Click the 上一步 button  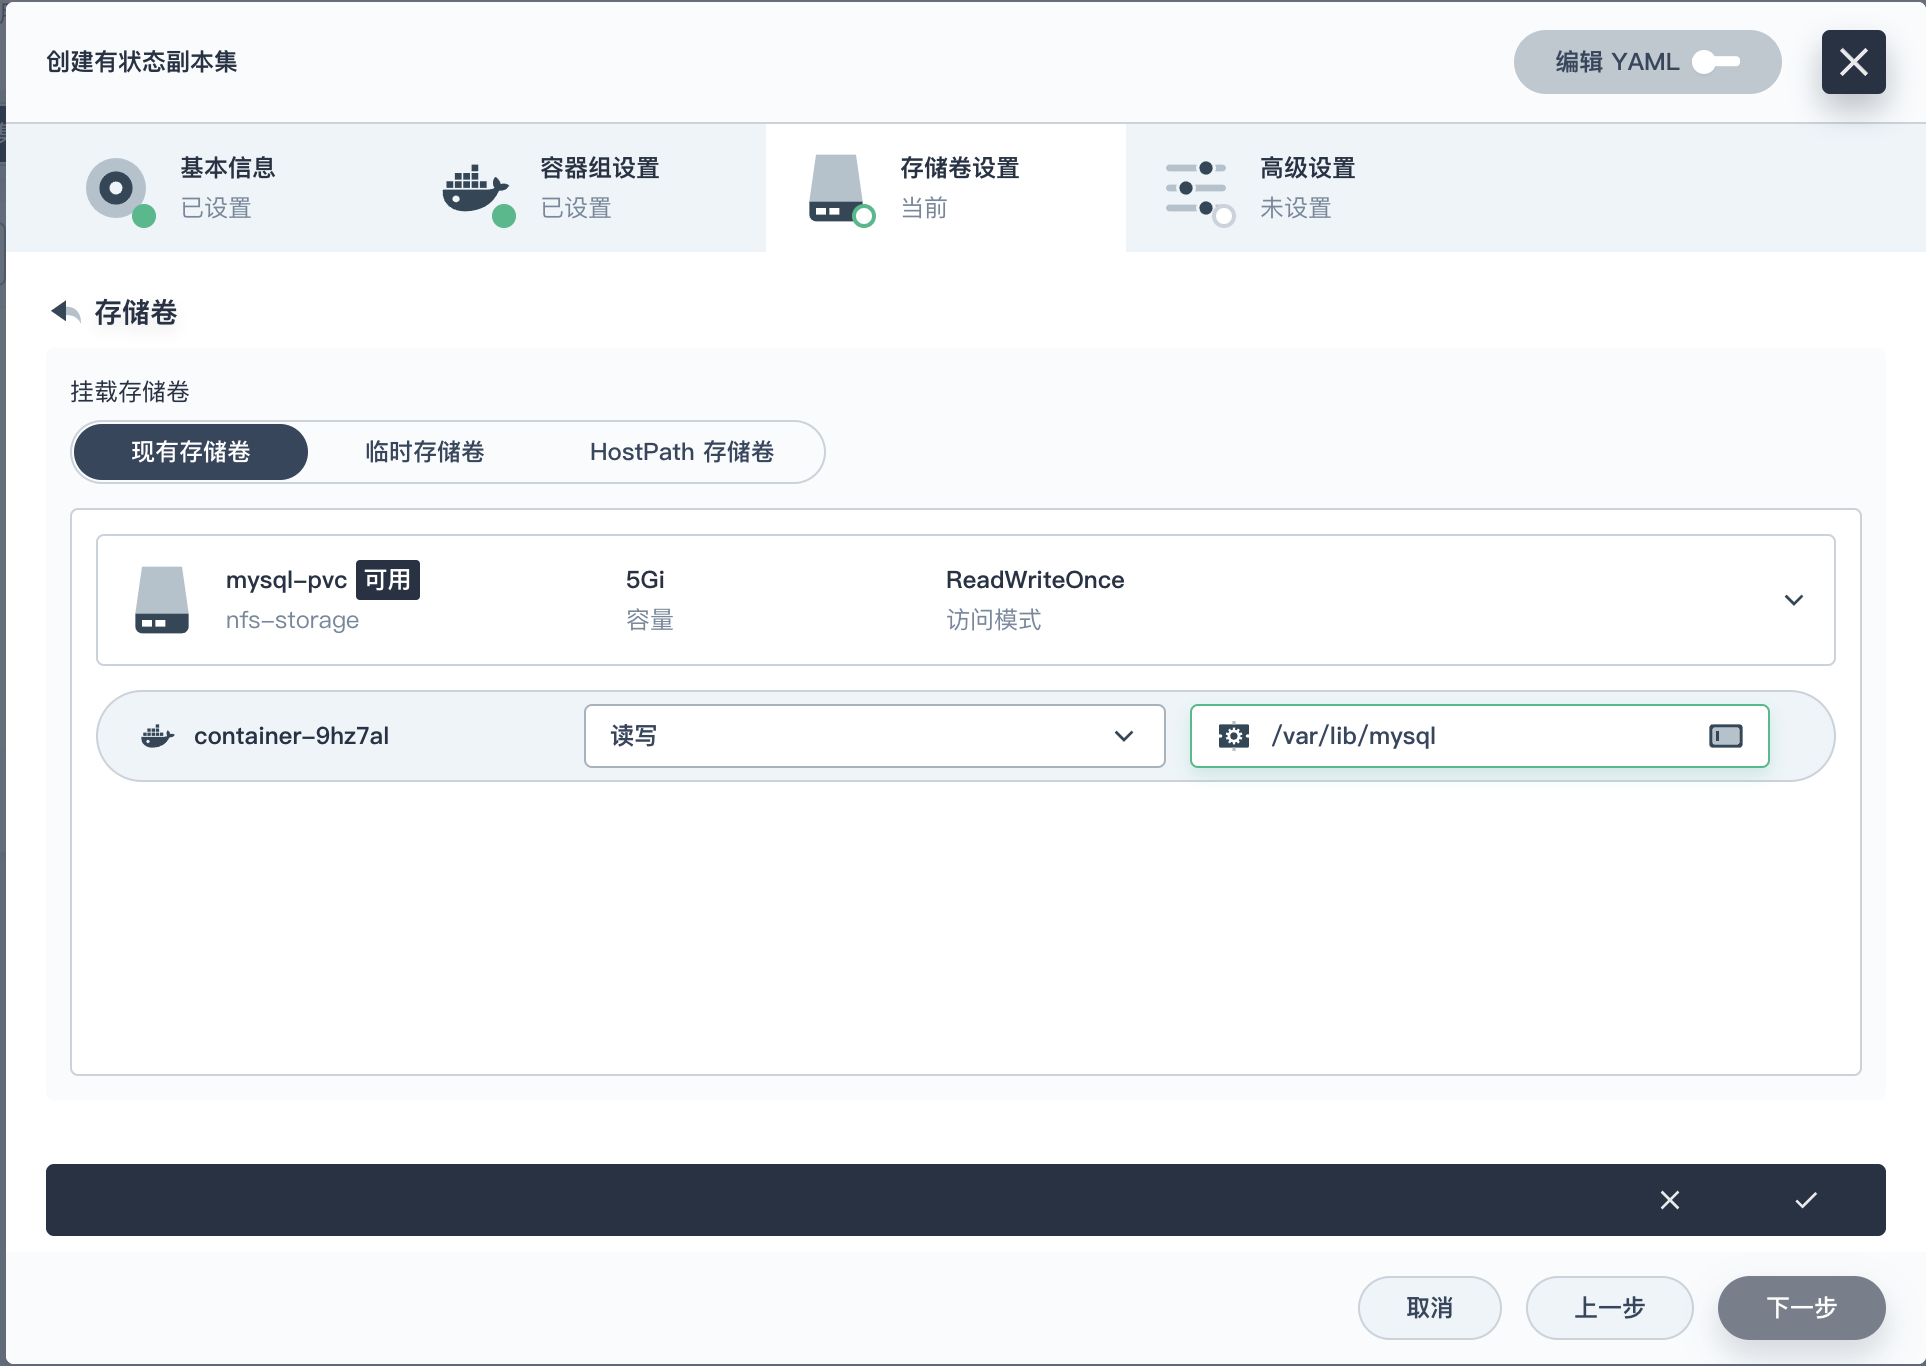click(x=1609, y=1308)
